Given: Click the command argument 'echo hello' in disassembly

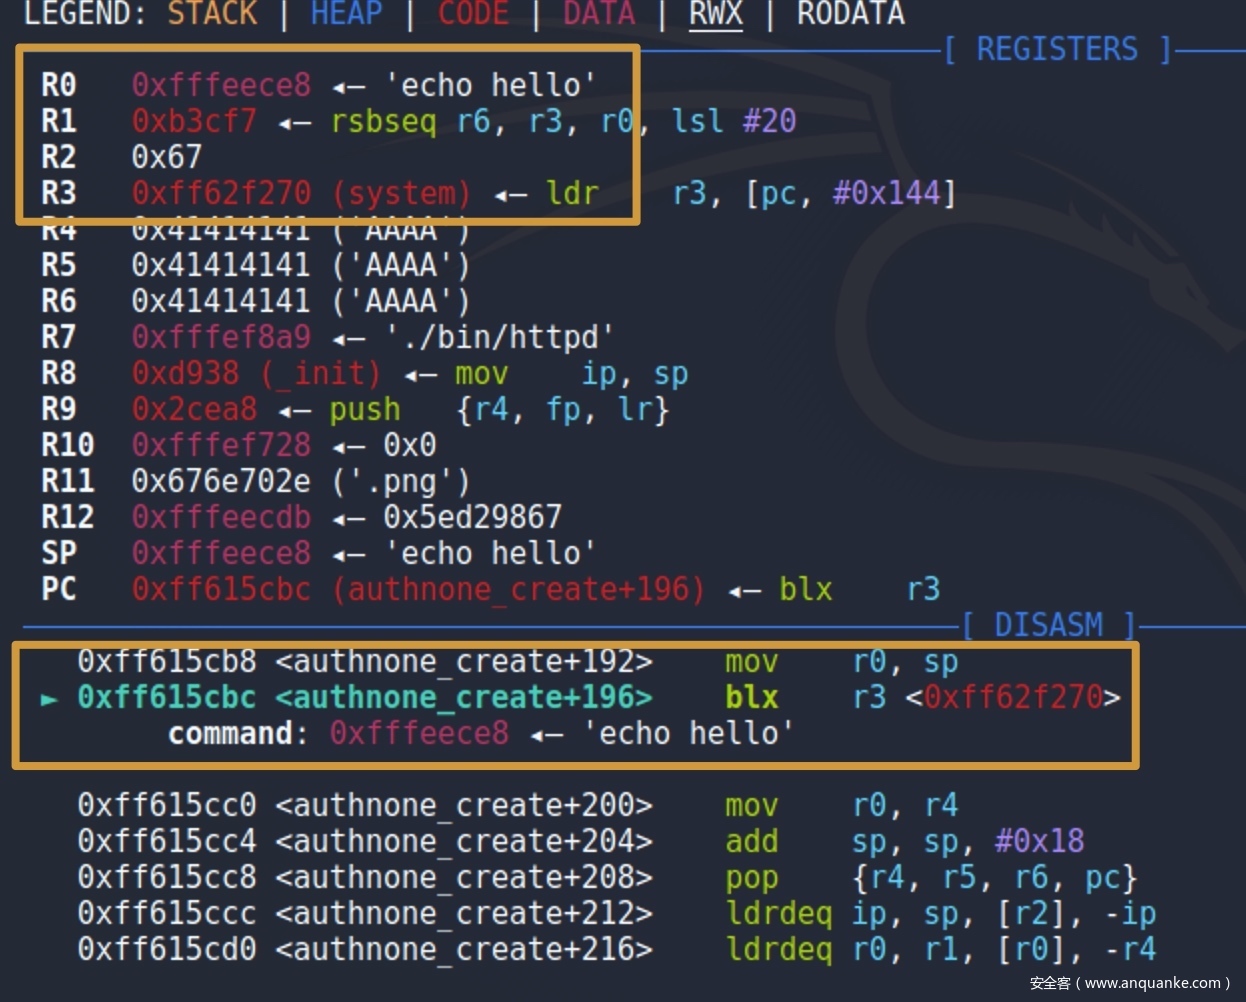Looking at the screenshot, I should (689, 734).
